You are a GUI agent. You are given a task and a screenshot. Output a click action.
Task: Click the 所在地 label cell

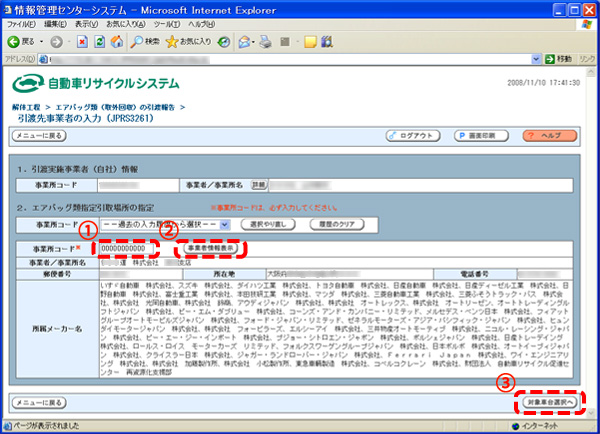point(224,274)
